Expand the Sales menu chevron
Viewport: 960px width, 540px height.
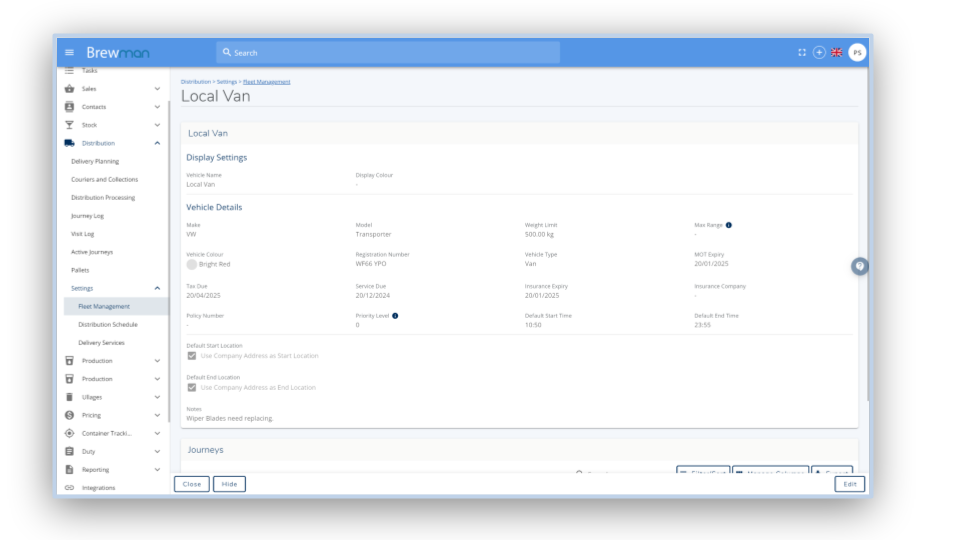157,89
